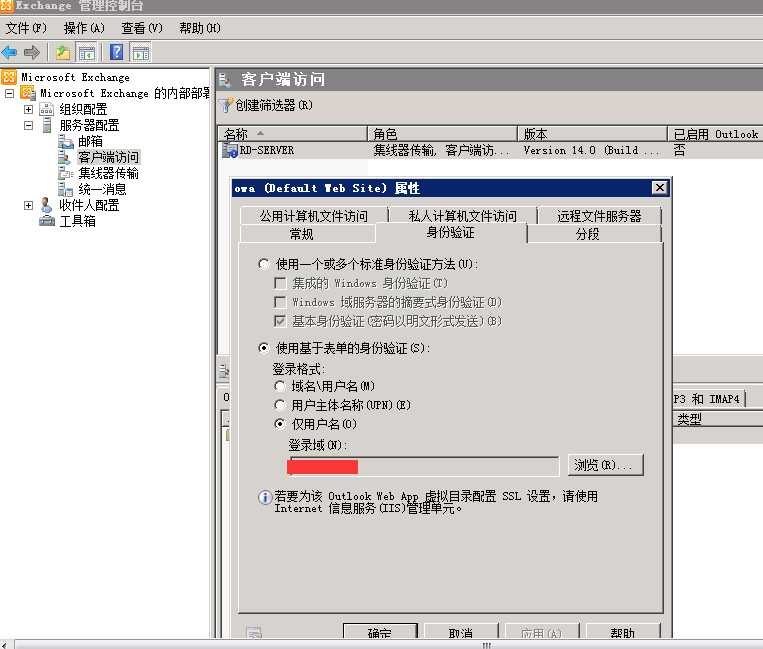The height and width of the screenshot is (649, 763).
Task: Switch to 分段 tab
Action: [x=594, y=234]
